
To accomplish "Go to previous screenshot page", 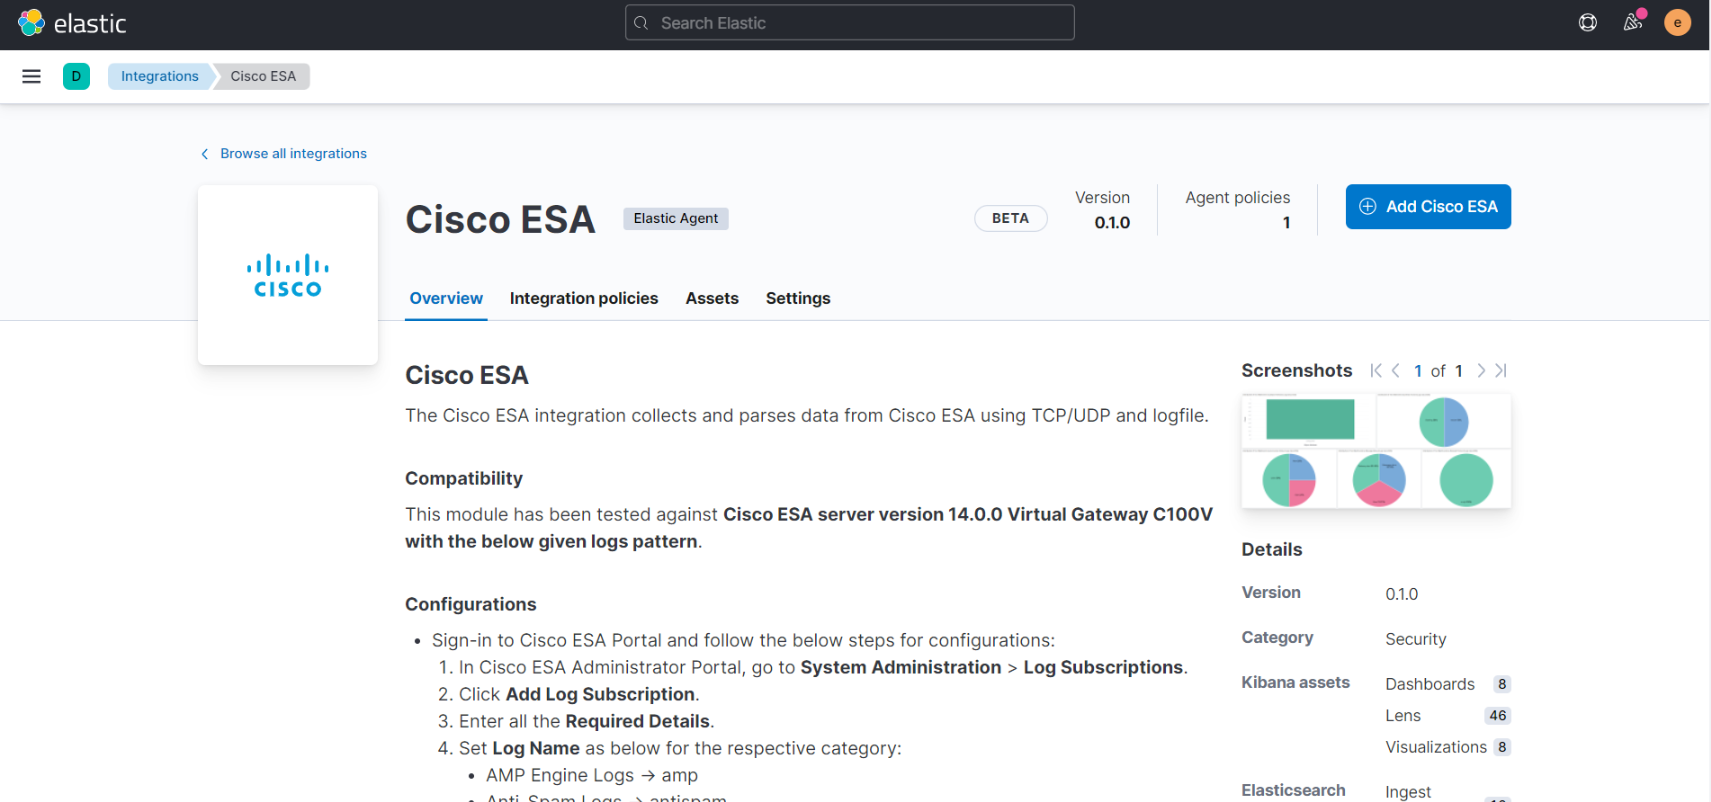I will point(1396,371).
